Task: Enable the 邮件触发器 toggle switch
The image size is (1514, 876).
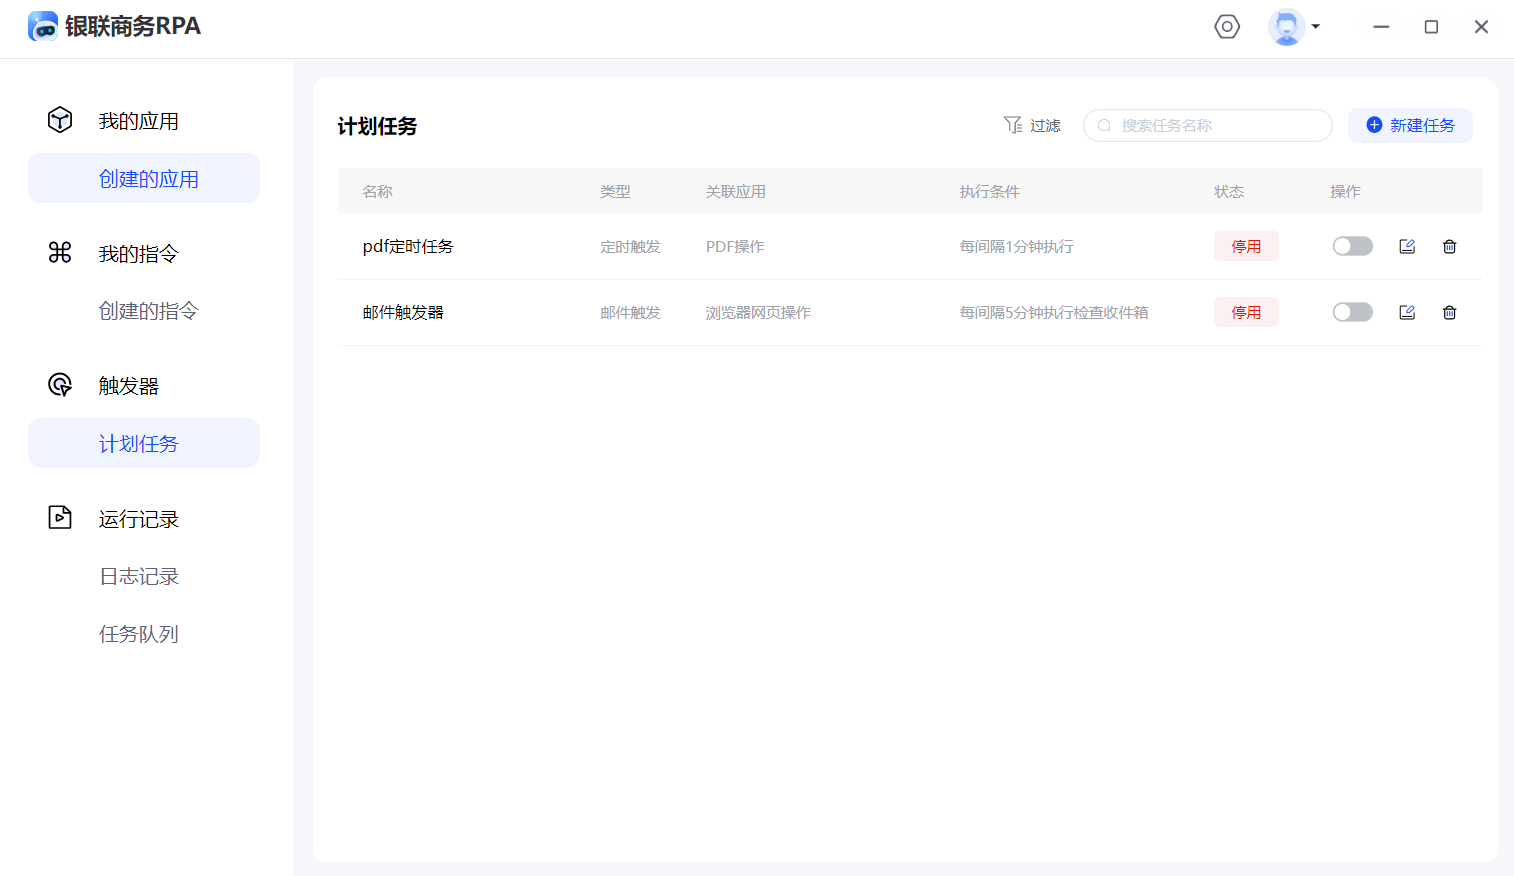Action: (1352, 313)
